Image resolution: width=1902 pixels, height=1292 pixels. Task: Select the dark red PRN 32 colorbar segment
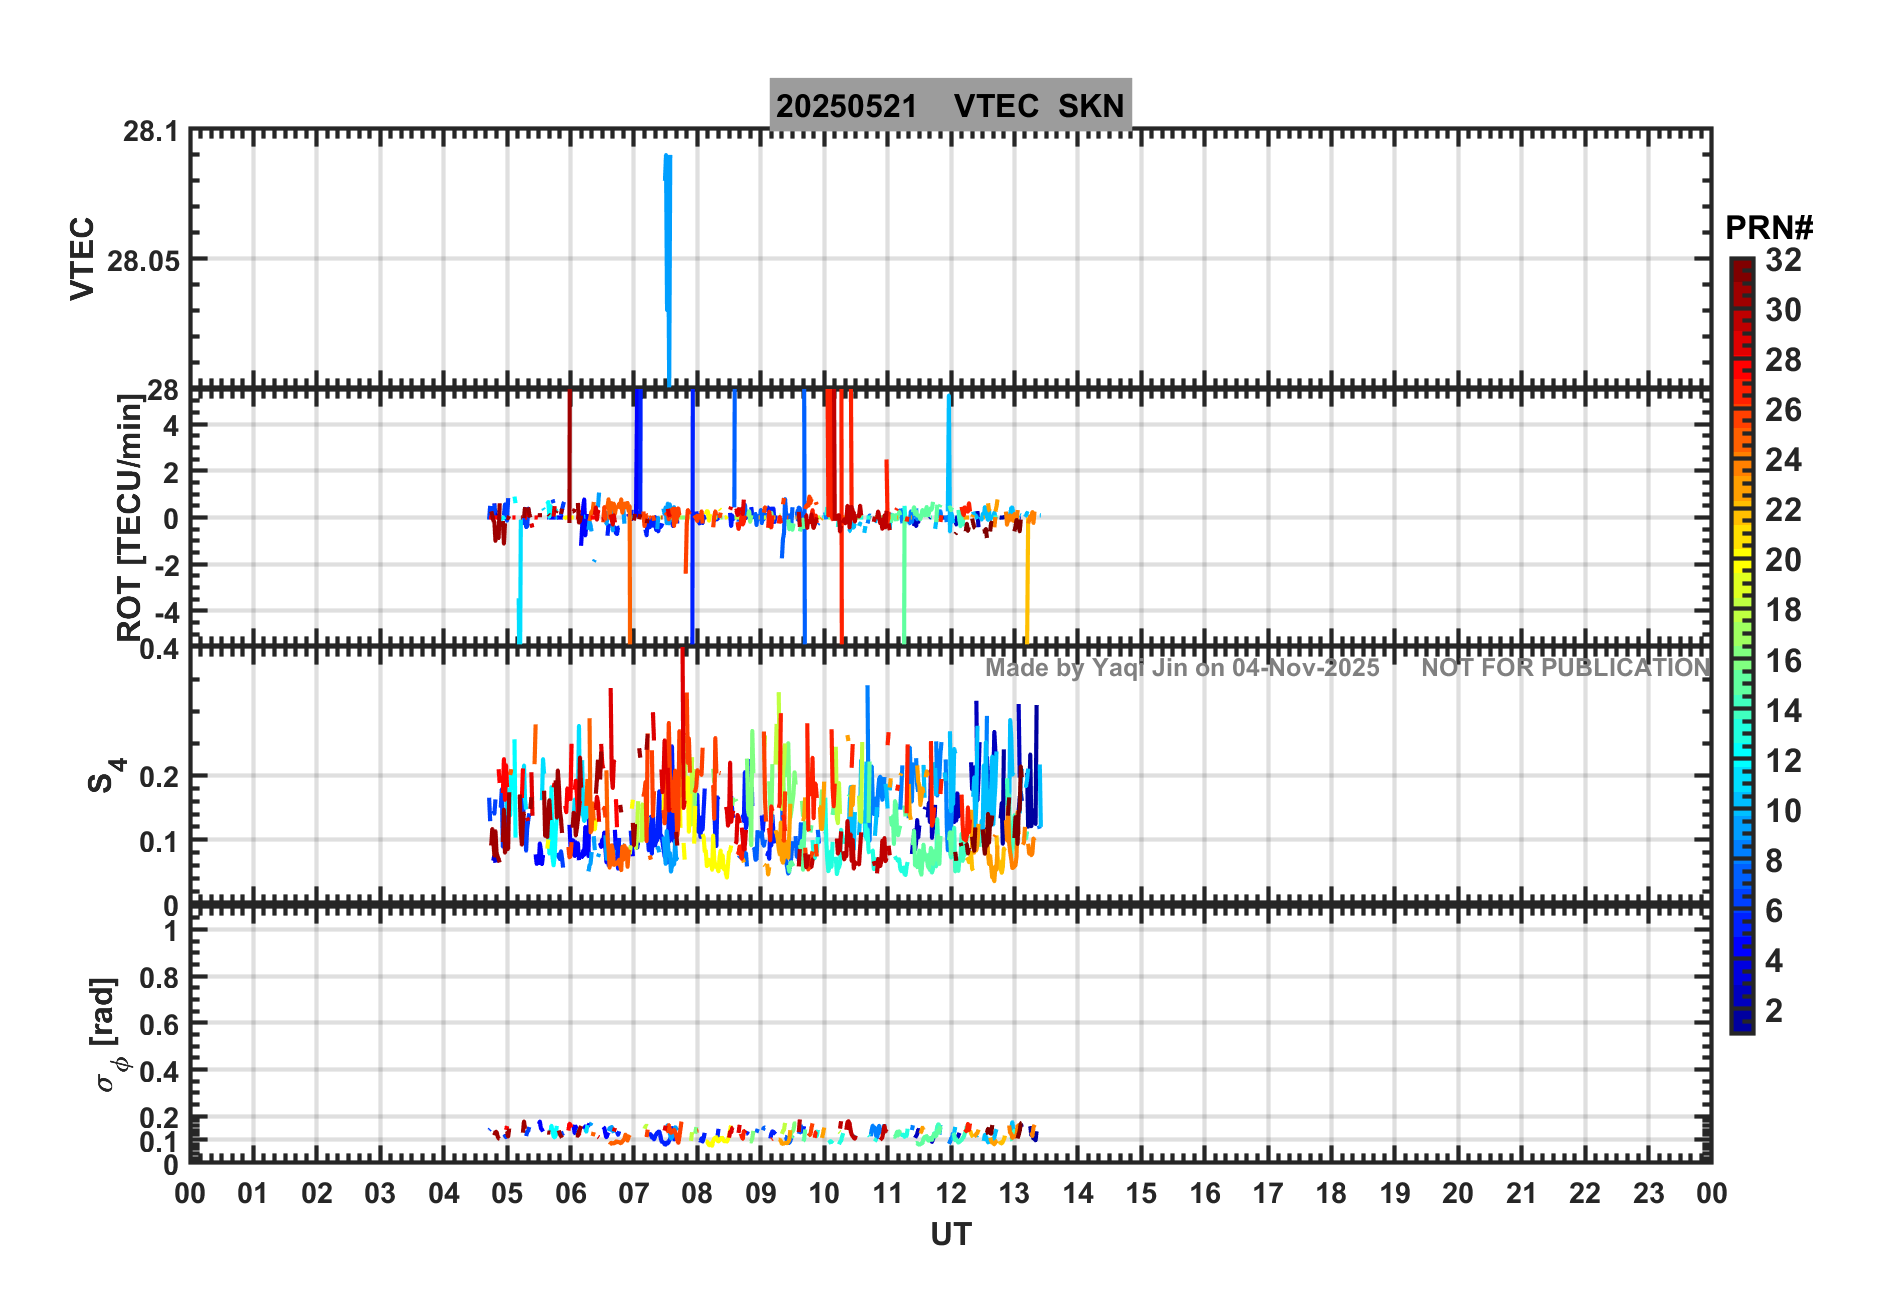1742,266
